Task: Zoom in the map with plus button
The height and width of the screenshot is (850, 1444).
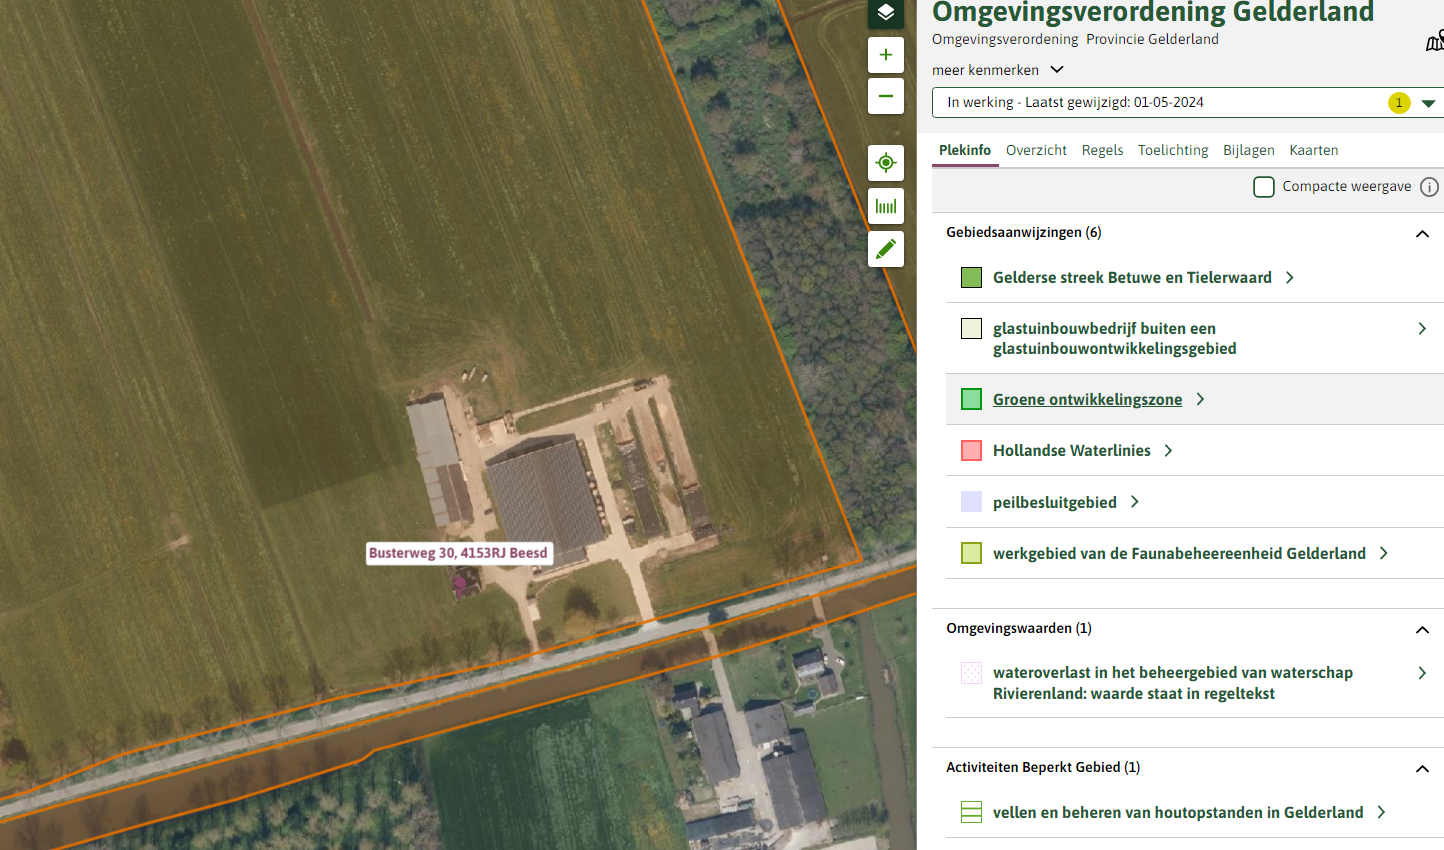Action: pos(886,55)
